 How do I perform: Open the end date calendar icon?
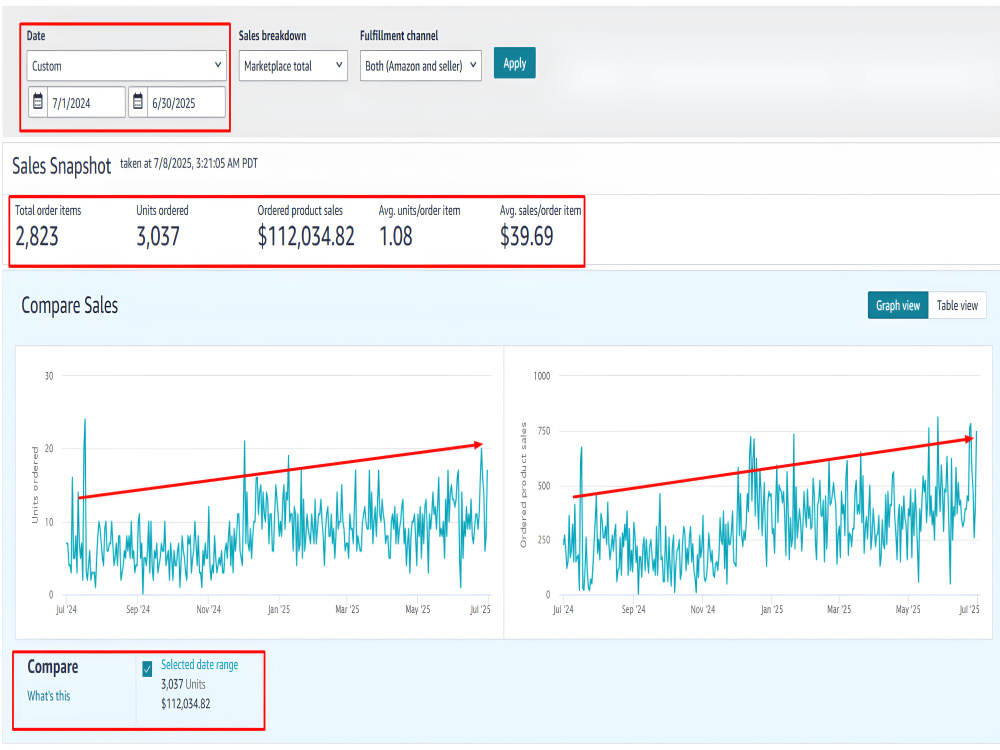click(x=138, y=101)
